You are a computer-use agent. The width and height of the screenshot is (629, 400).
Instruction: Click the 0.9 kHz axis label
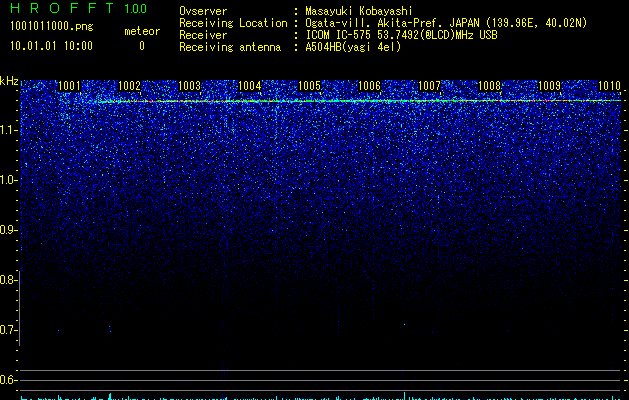[7, 230]
